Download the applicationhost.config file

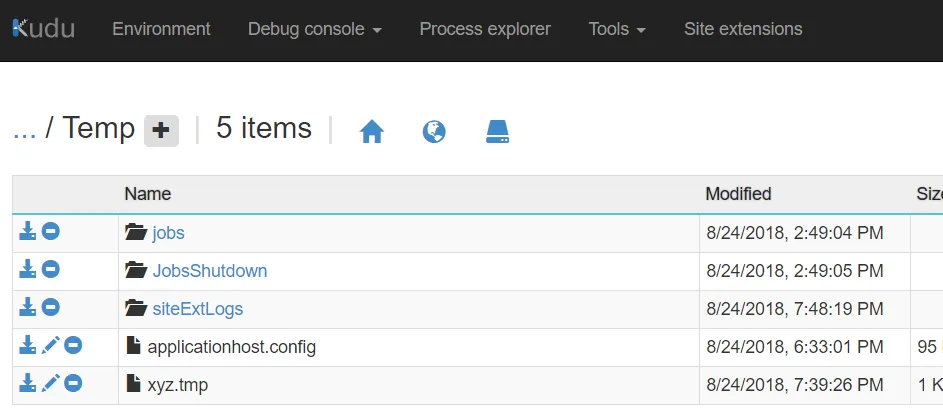point(28,346)
